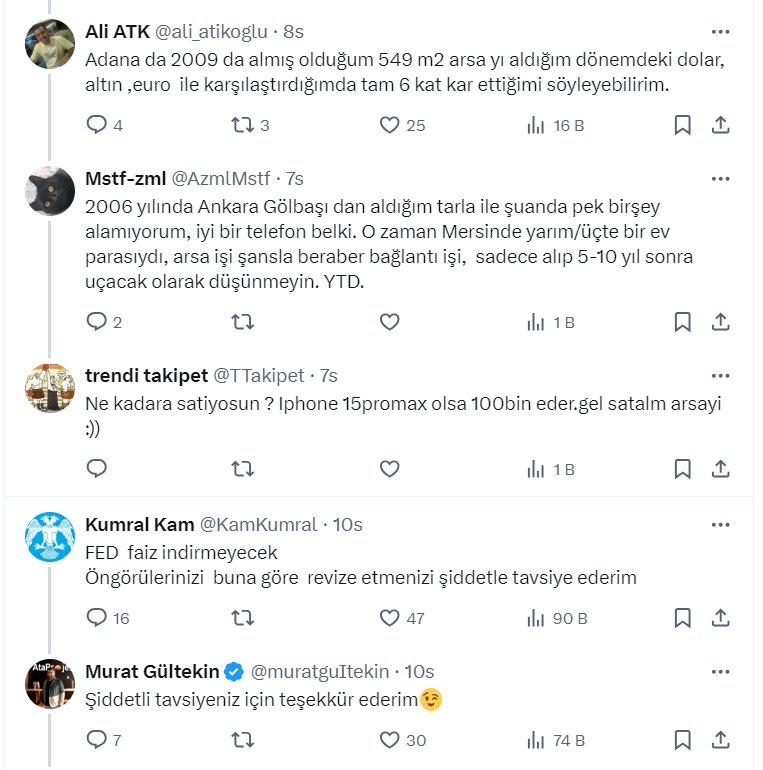Open @KamKumral profile handle link
This screenshot has width=763, height=770.
tap(259, 525)
